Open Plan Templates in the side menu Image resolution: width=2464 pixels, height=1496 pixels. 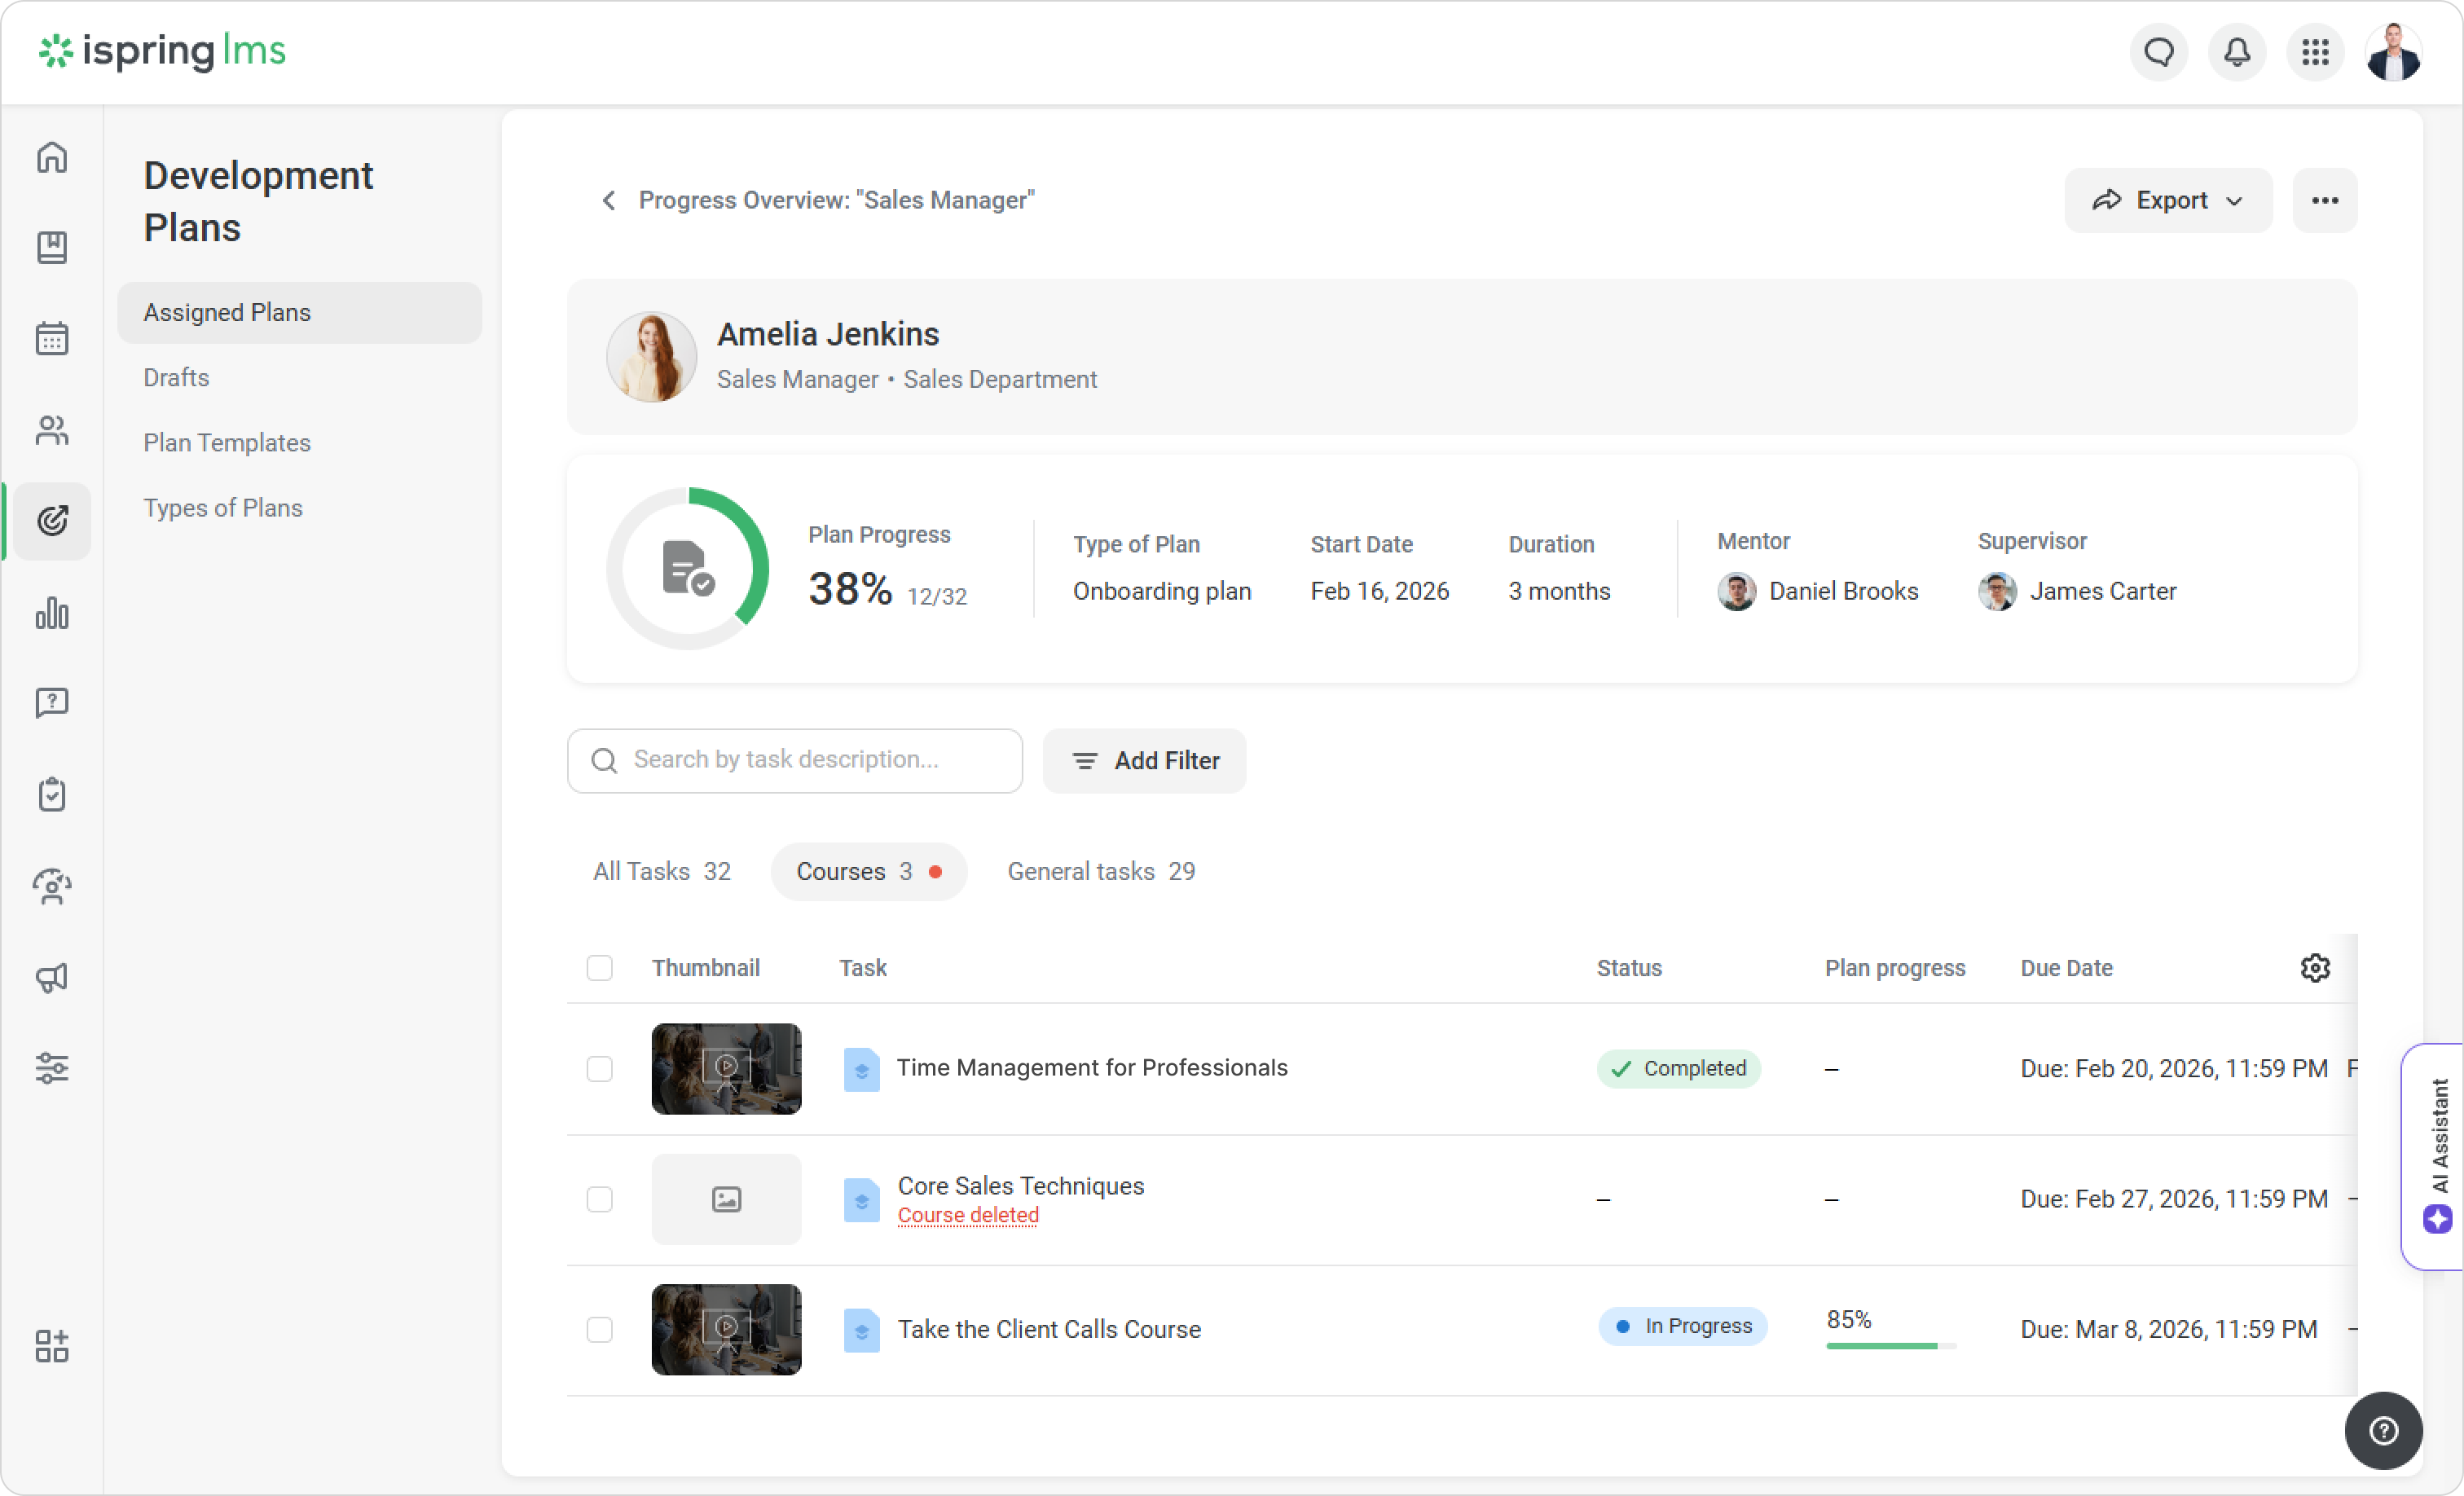pos(227,442)
